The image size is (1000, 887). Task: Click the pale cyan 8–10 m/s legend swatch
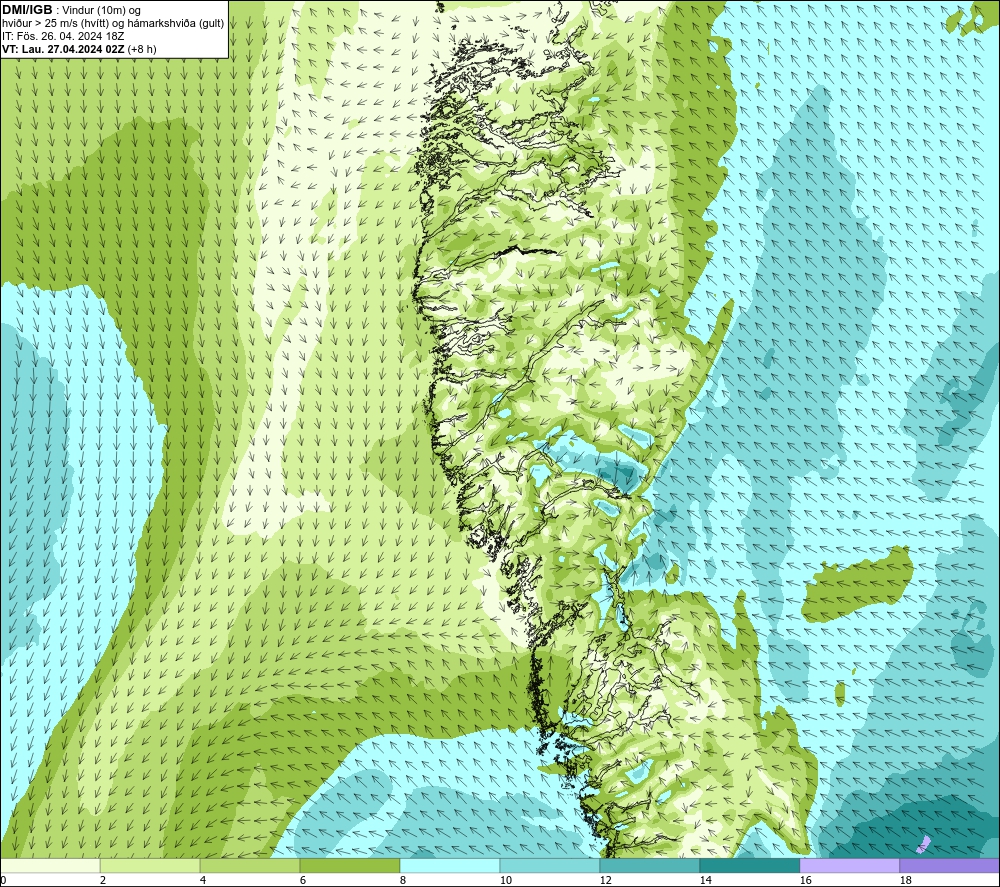450,866
